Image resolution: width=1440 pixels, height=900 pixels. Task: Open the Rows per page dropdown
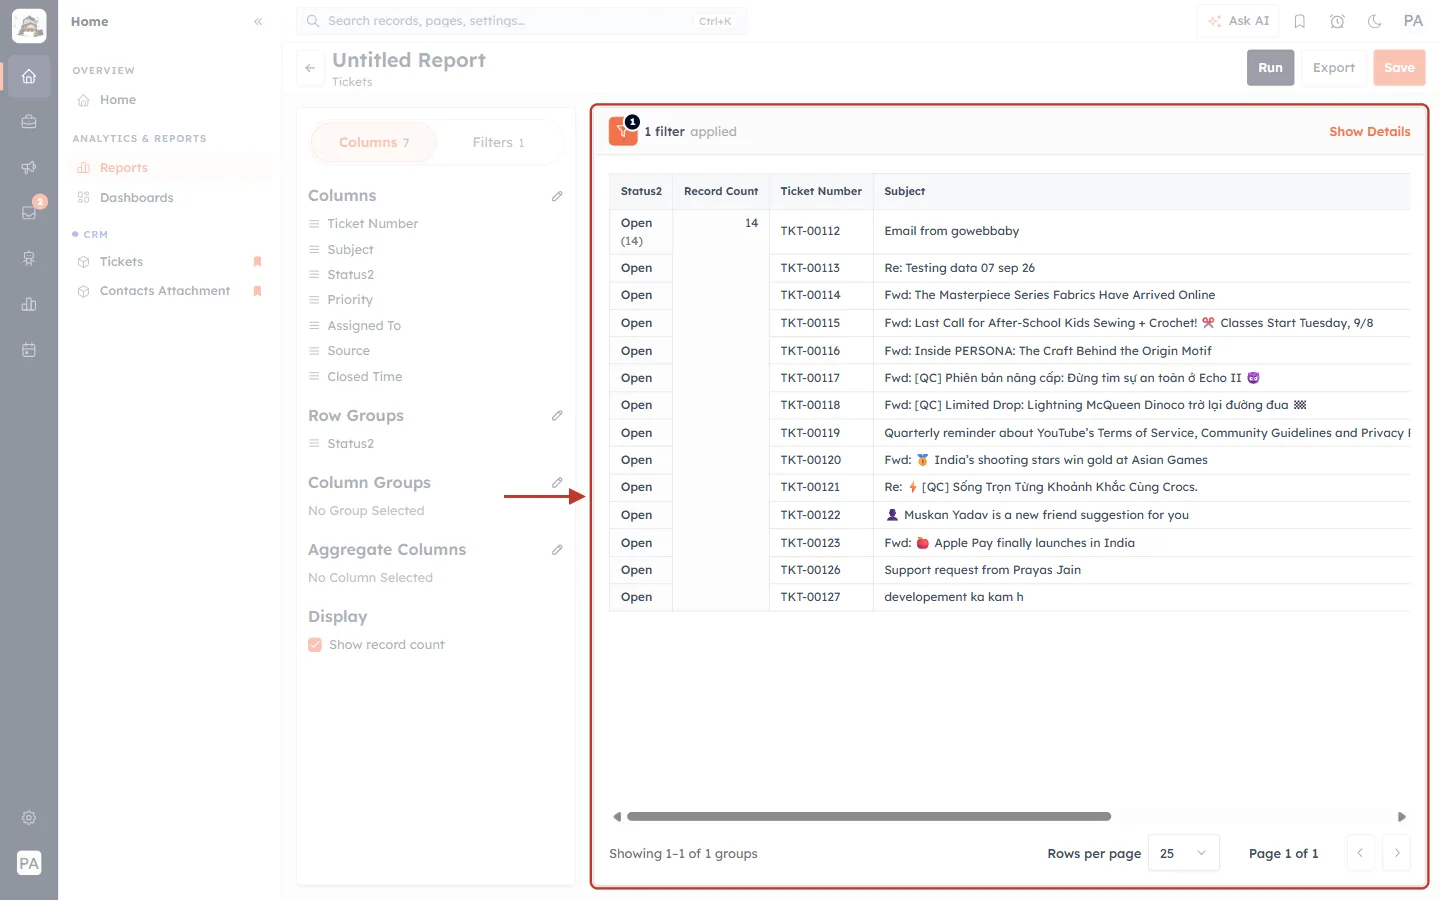click(1184, 853)
